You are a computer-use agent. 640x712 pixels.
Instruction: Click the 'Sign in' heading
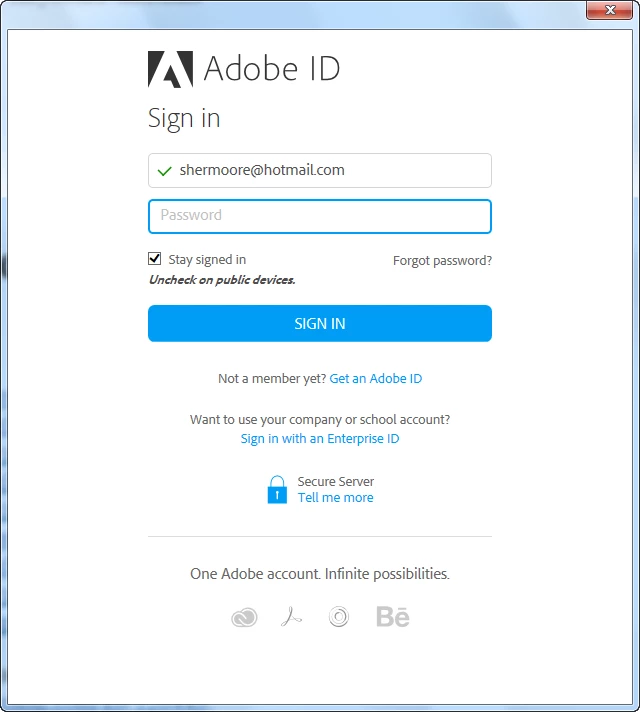(x=184, y=119)
